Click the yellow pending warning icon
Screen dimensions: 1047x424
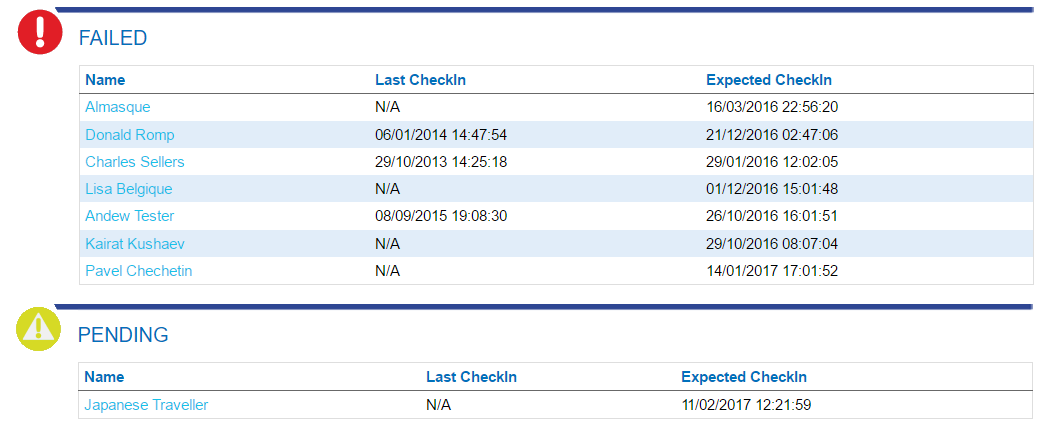(39, 329)
